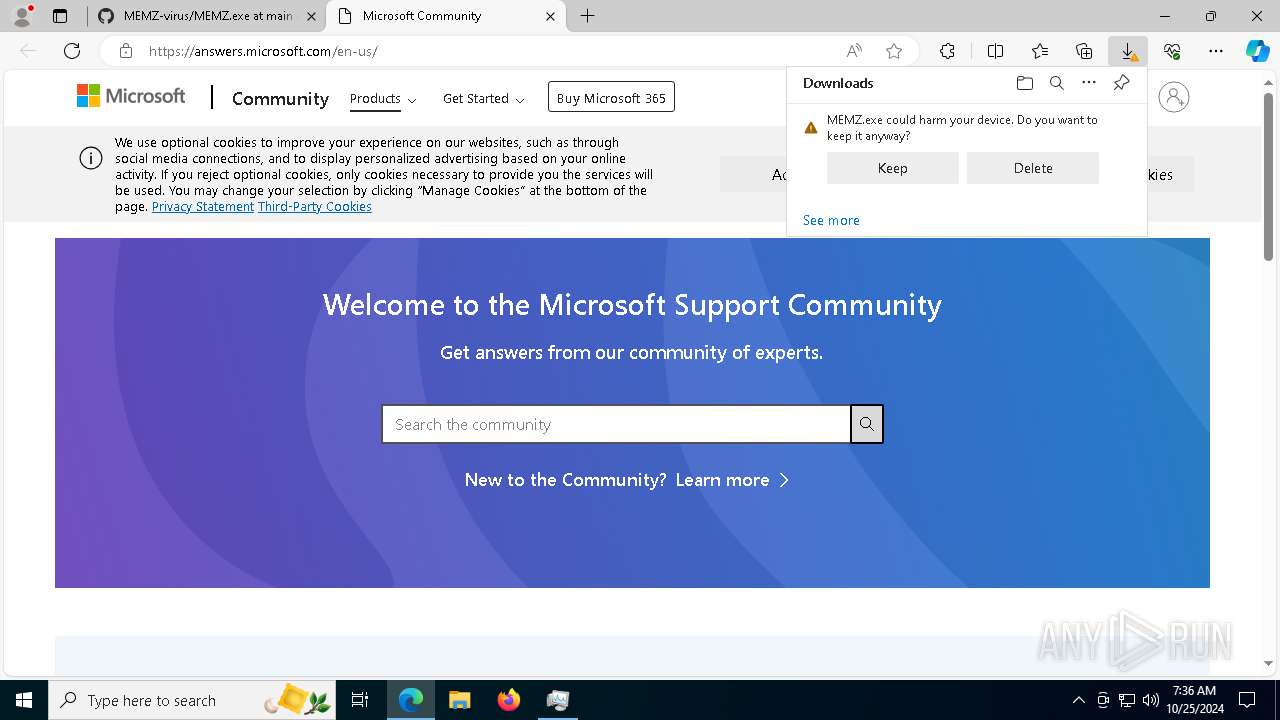Viewport: 1280px width, 720px height.
Task: Click the Sign in account avatar
Action: tap(1174, 97)
